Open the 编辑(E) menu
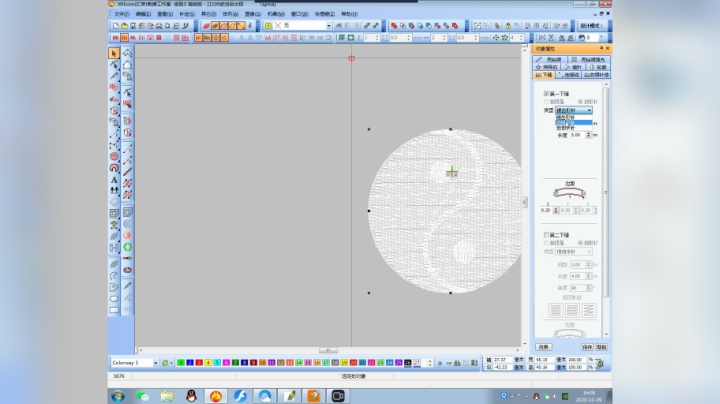This screenshot has height=404, width=720. (143, 14)
